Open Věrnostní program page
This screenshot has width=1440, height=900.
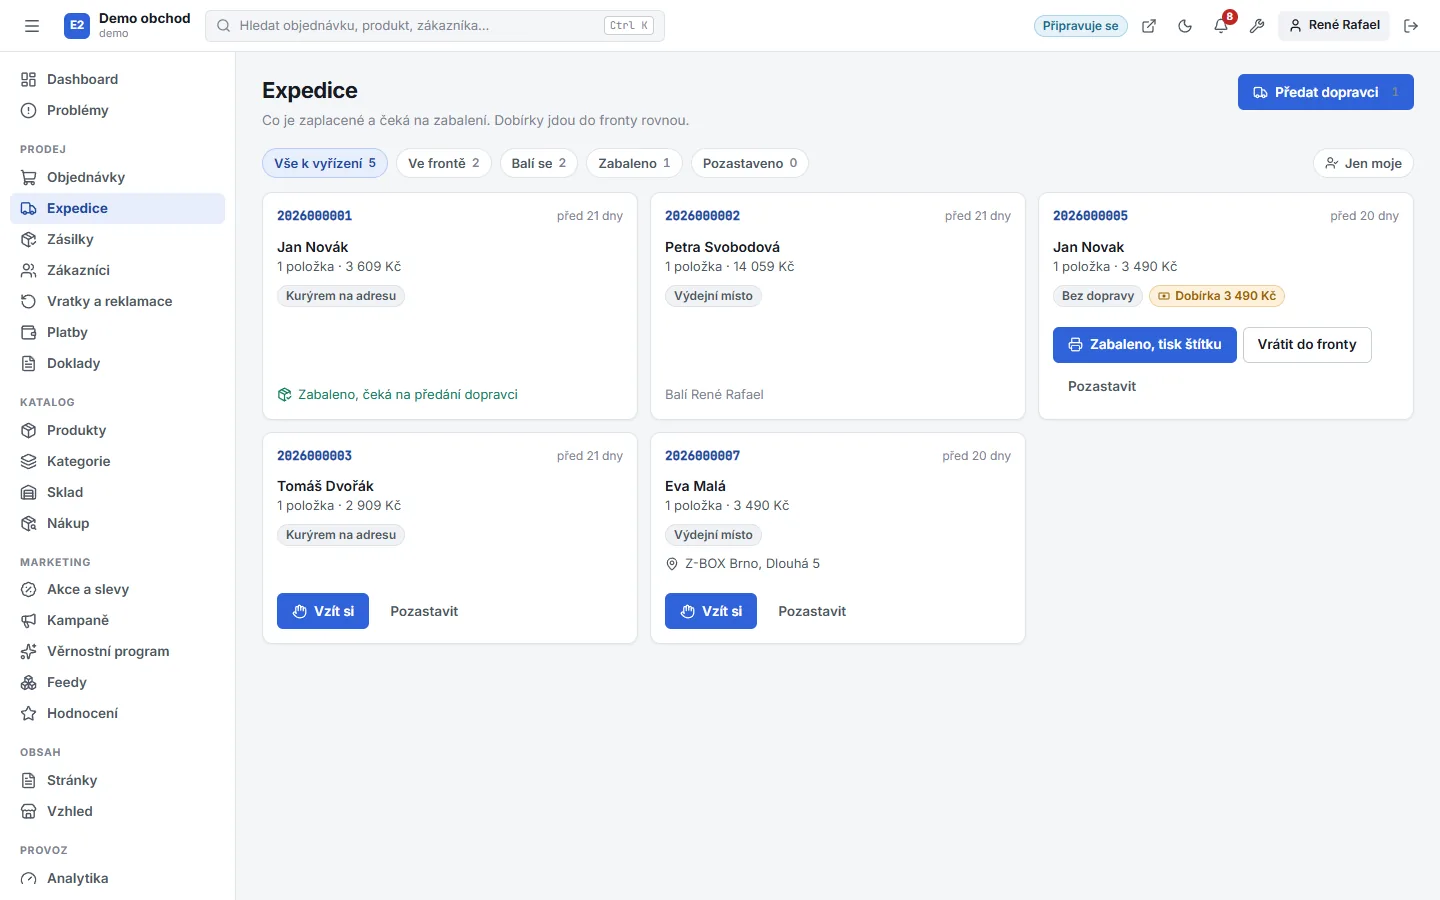pyautogui.click(x=117, y=651)
